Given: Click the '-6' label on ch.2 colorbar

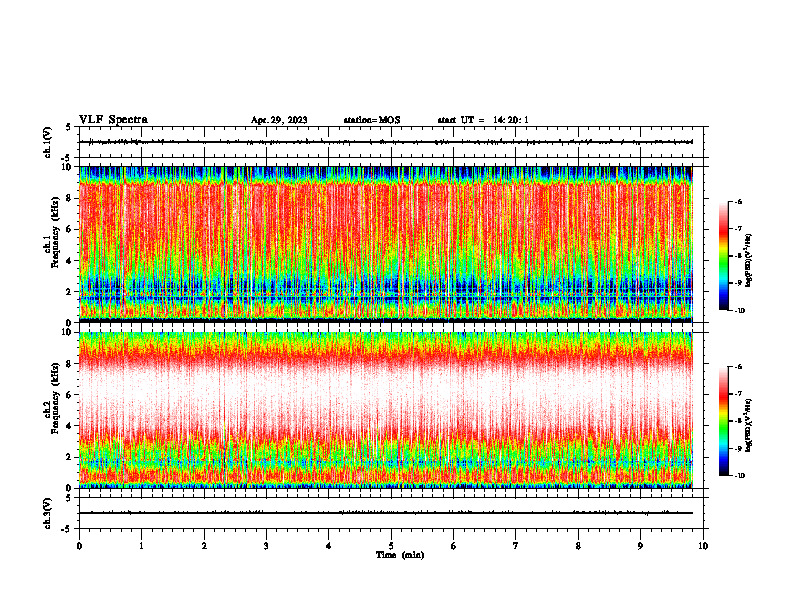Looking at the screenshot, I should coord(738,367).
